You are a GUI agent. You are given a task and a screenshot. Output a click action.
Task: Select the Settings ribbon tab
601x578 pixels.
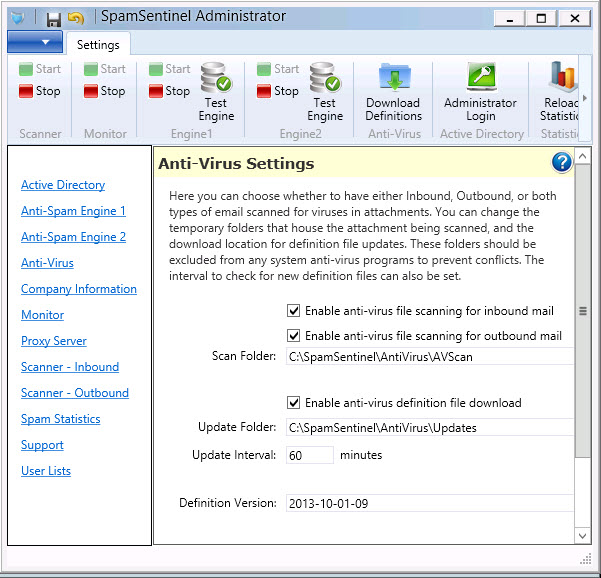[98, 45]
